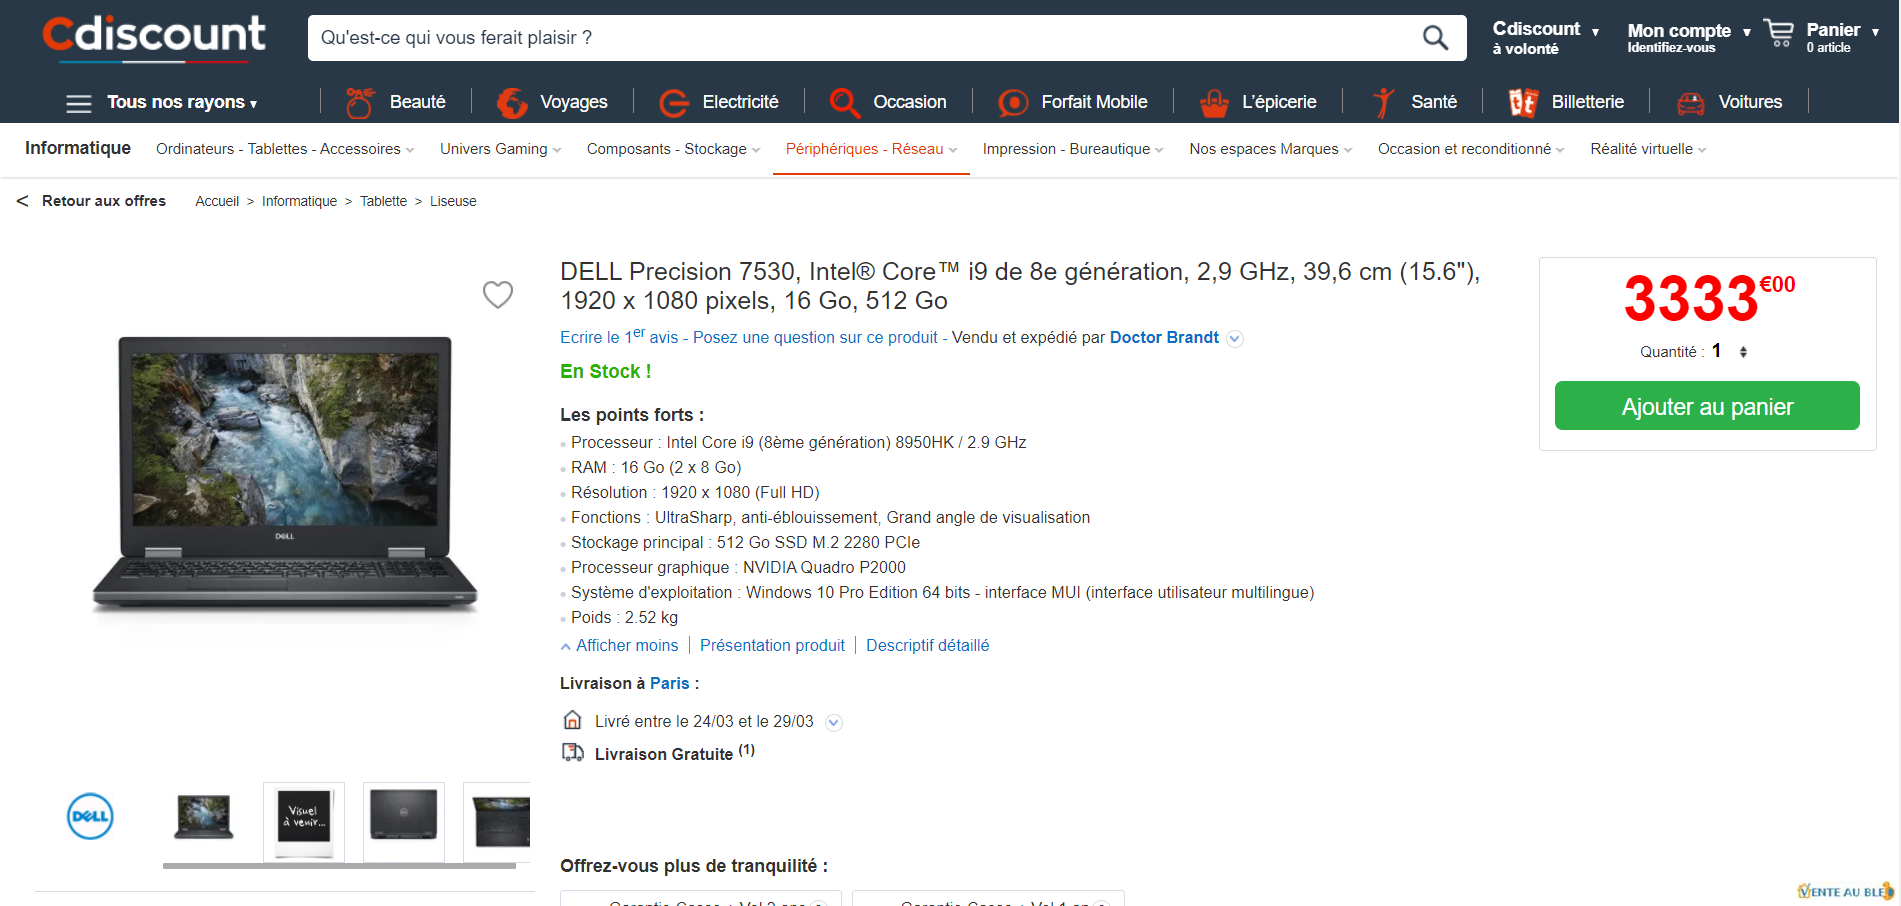1901x906 pixels.
Task: Open the shopping cart icon
Action: (1779, 33)
